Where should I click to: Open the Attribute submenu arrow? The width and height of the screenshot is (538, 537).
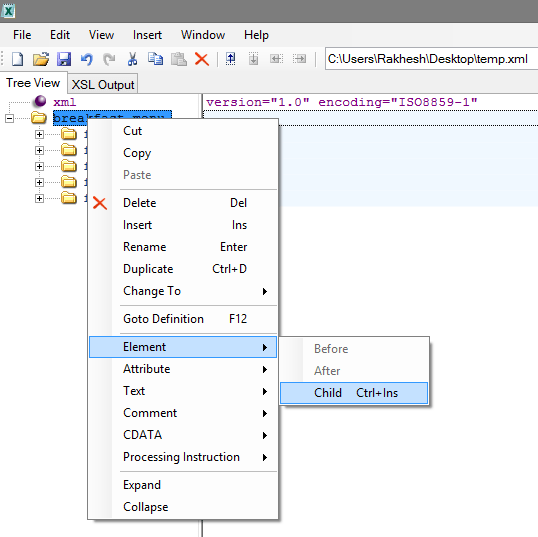click(x=265, y=369)
